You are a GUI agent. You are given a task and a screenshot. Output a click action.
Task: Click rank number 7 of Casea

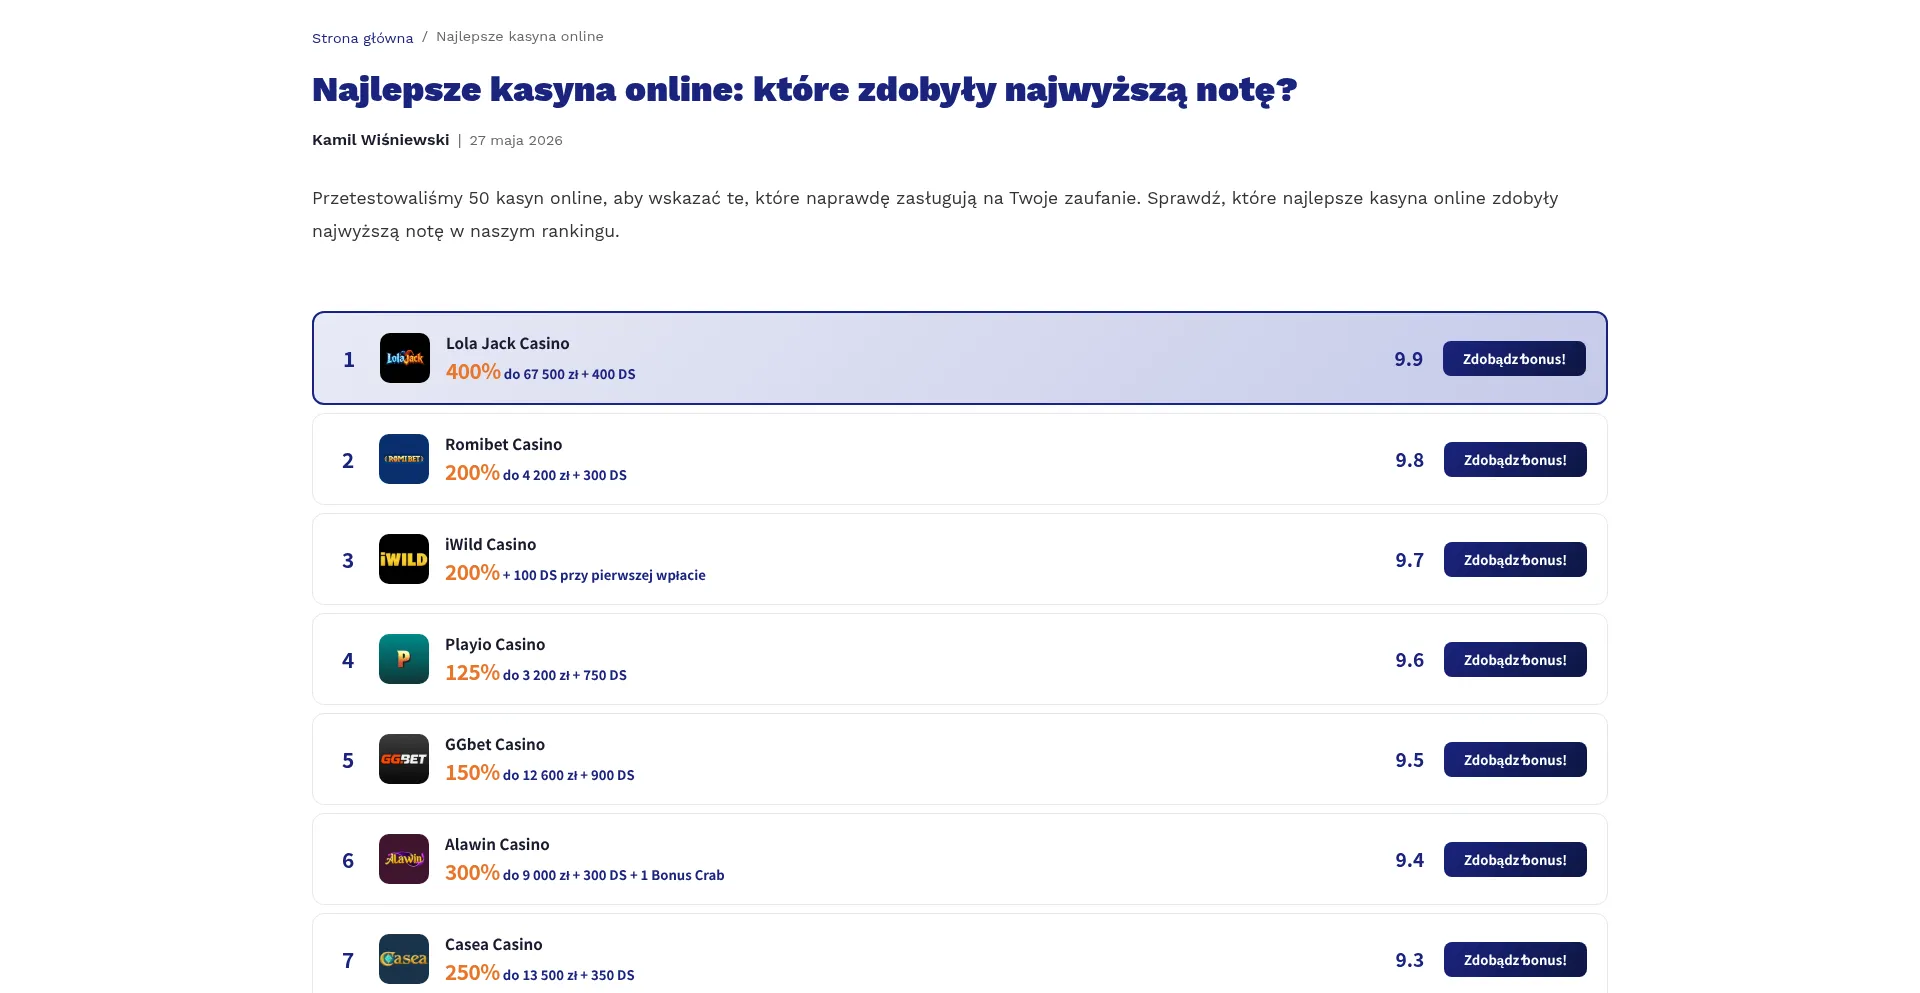tap(348, 960)
